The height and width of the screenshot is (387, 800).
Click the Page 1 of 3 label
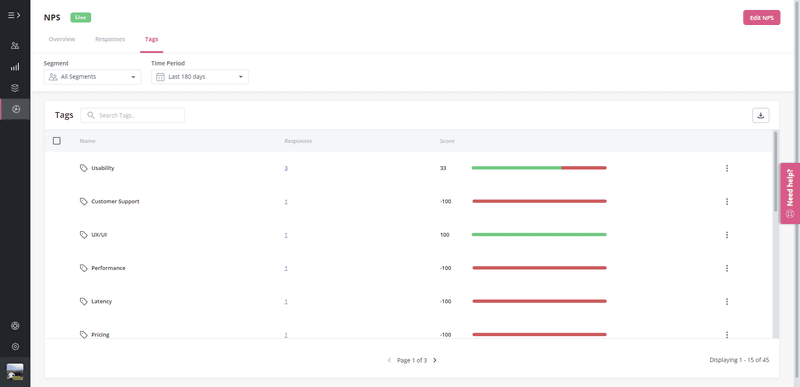tap(412, 360)
